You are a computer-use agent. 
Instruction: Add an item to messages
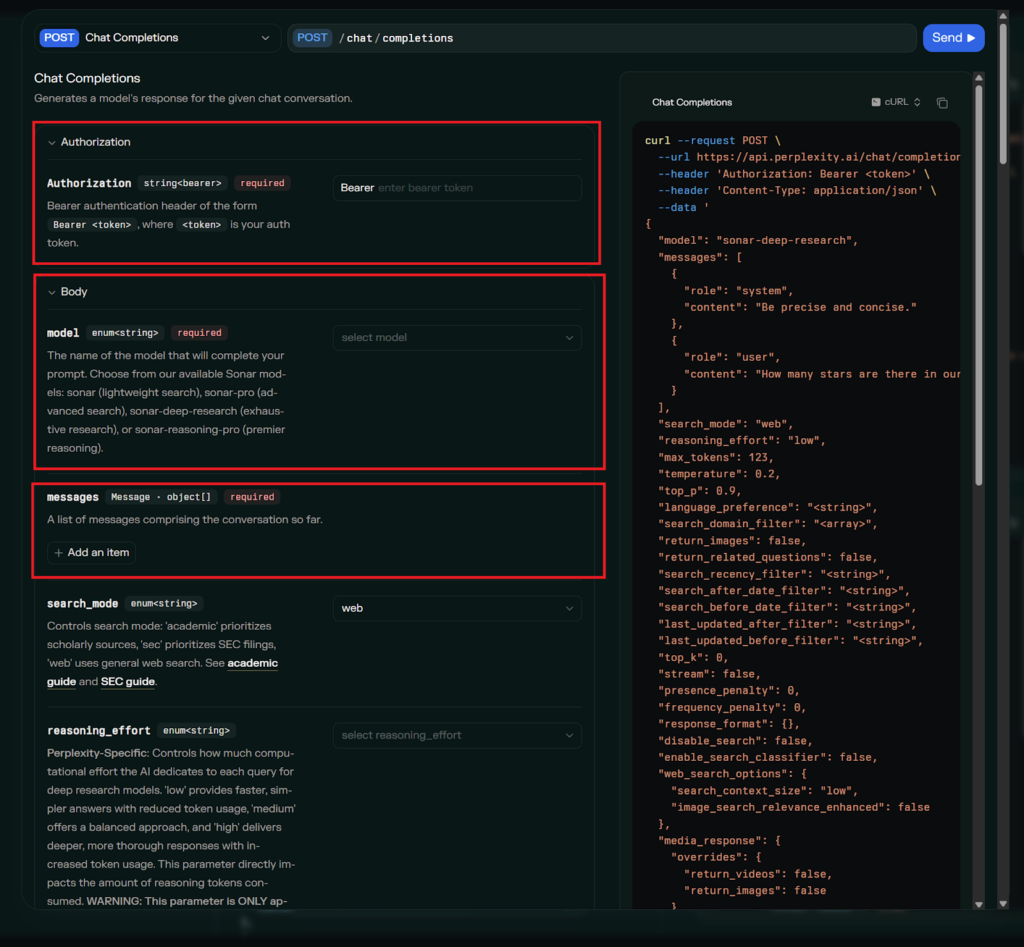click(91, 553)
